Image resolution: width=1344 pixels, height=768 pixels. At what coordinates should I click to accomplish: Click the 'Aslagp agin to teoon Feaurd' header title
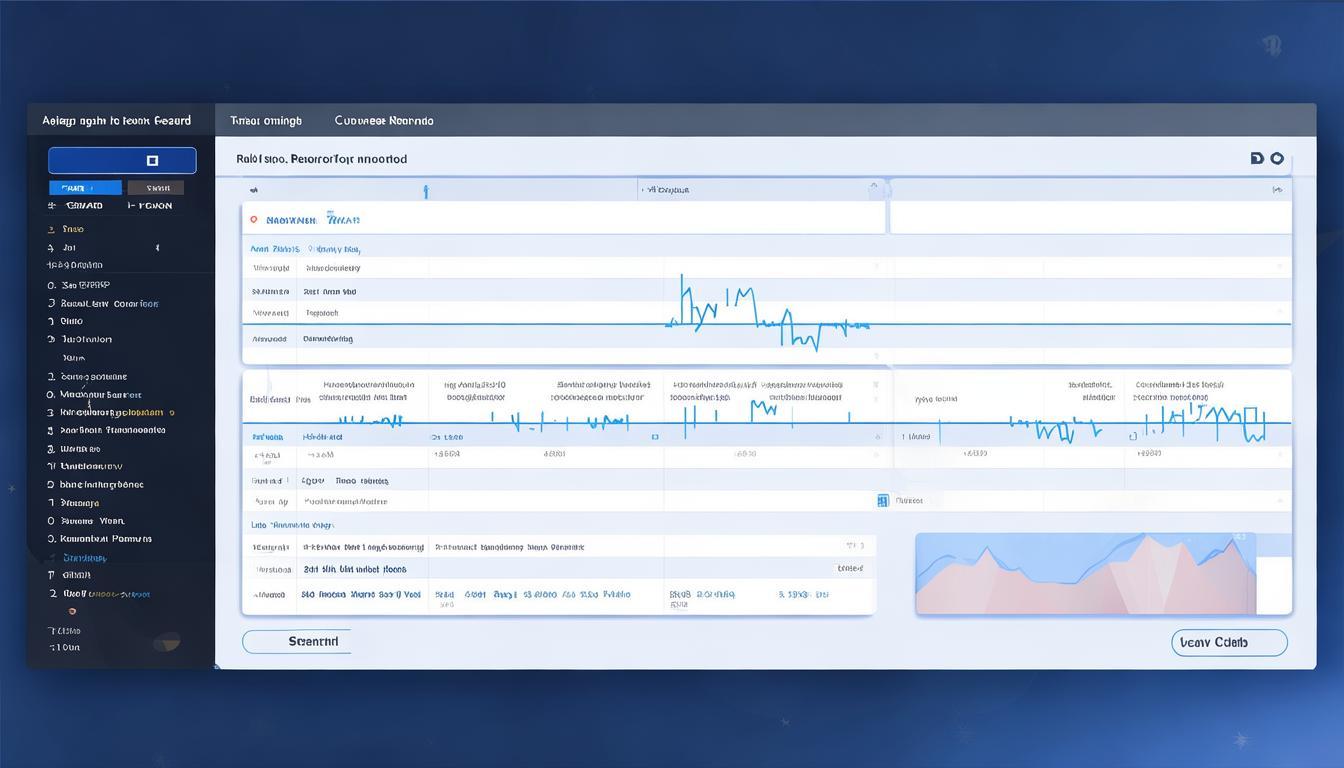point(116,120)
